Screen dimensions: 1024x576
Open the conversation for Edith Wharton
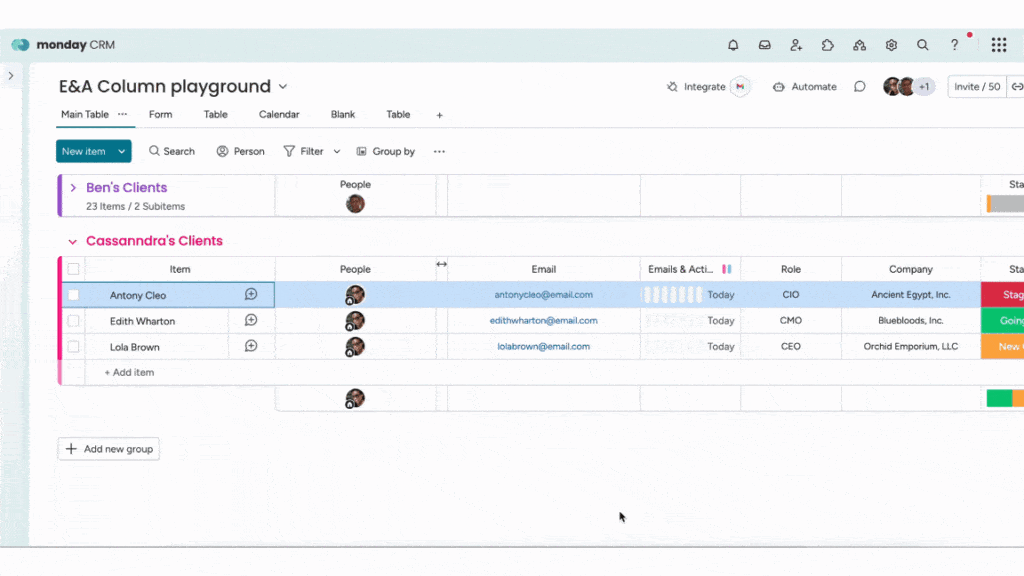[251, 320]
